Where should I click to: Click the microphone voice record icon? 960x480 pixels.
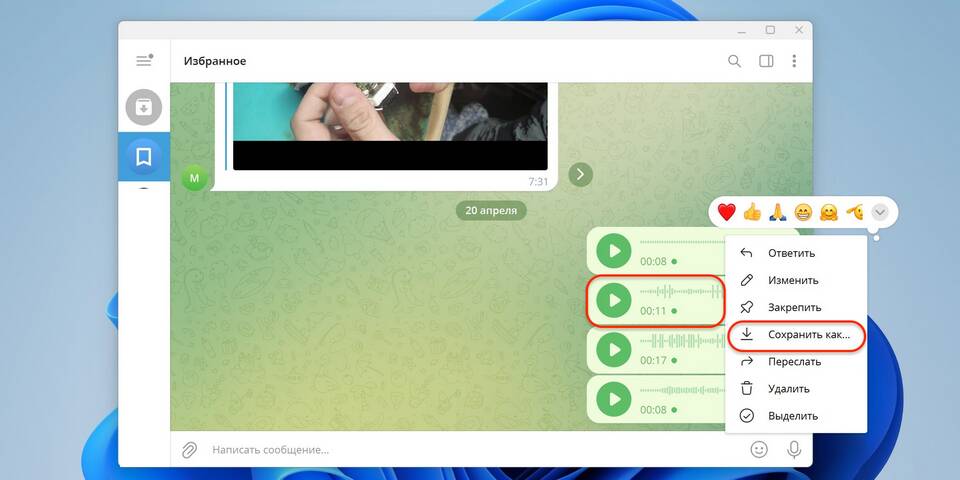click(794, 450)
